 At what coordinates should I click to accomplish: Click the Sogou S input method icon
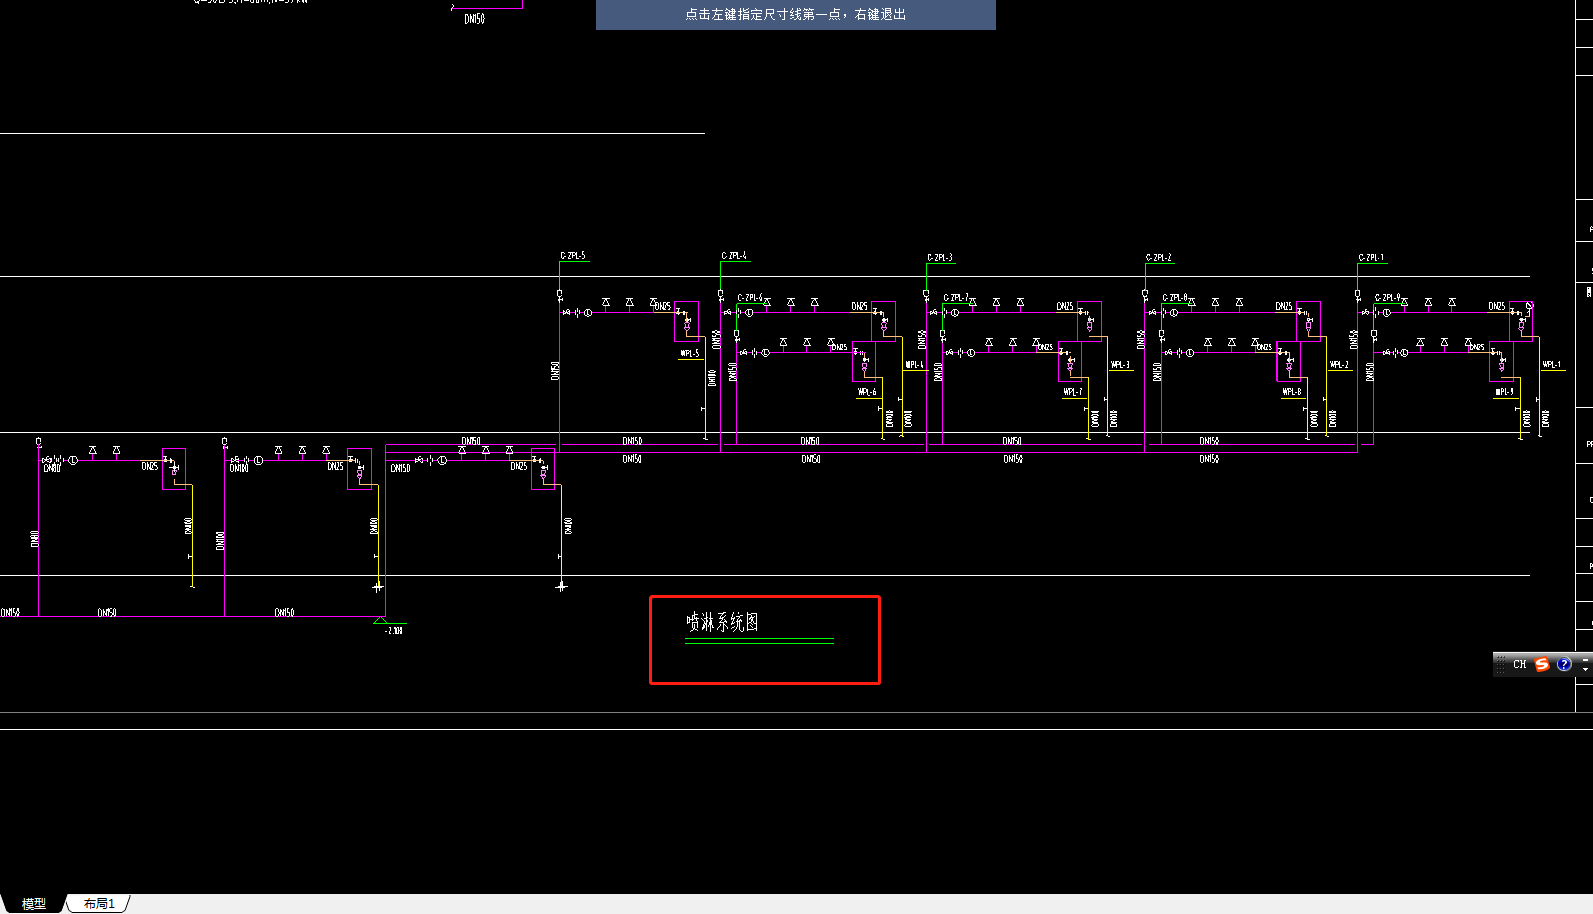pos(1542,664)
